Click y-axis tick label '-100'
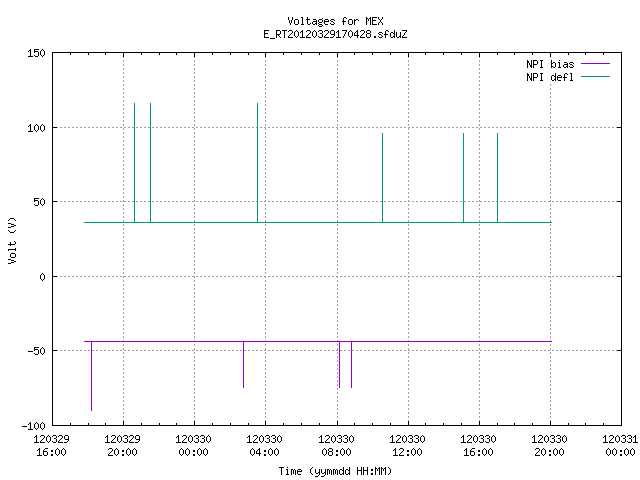The width and height of the screenshot is (640, 480). 33,426
